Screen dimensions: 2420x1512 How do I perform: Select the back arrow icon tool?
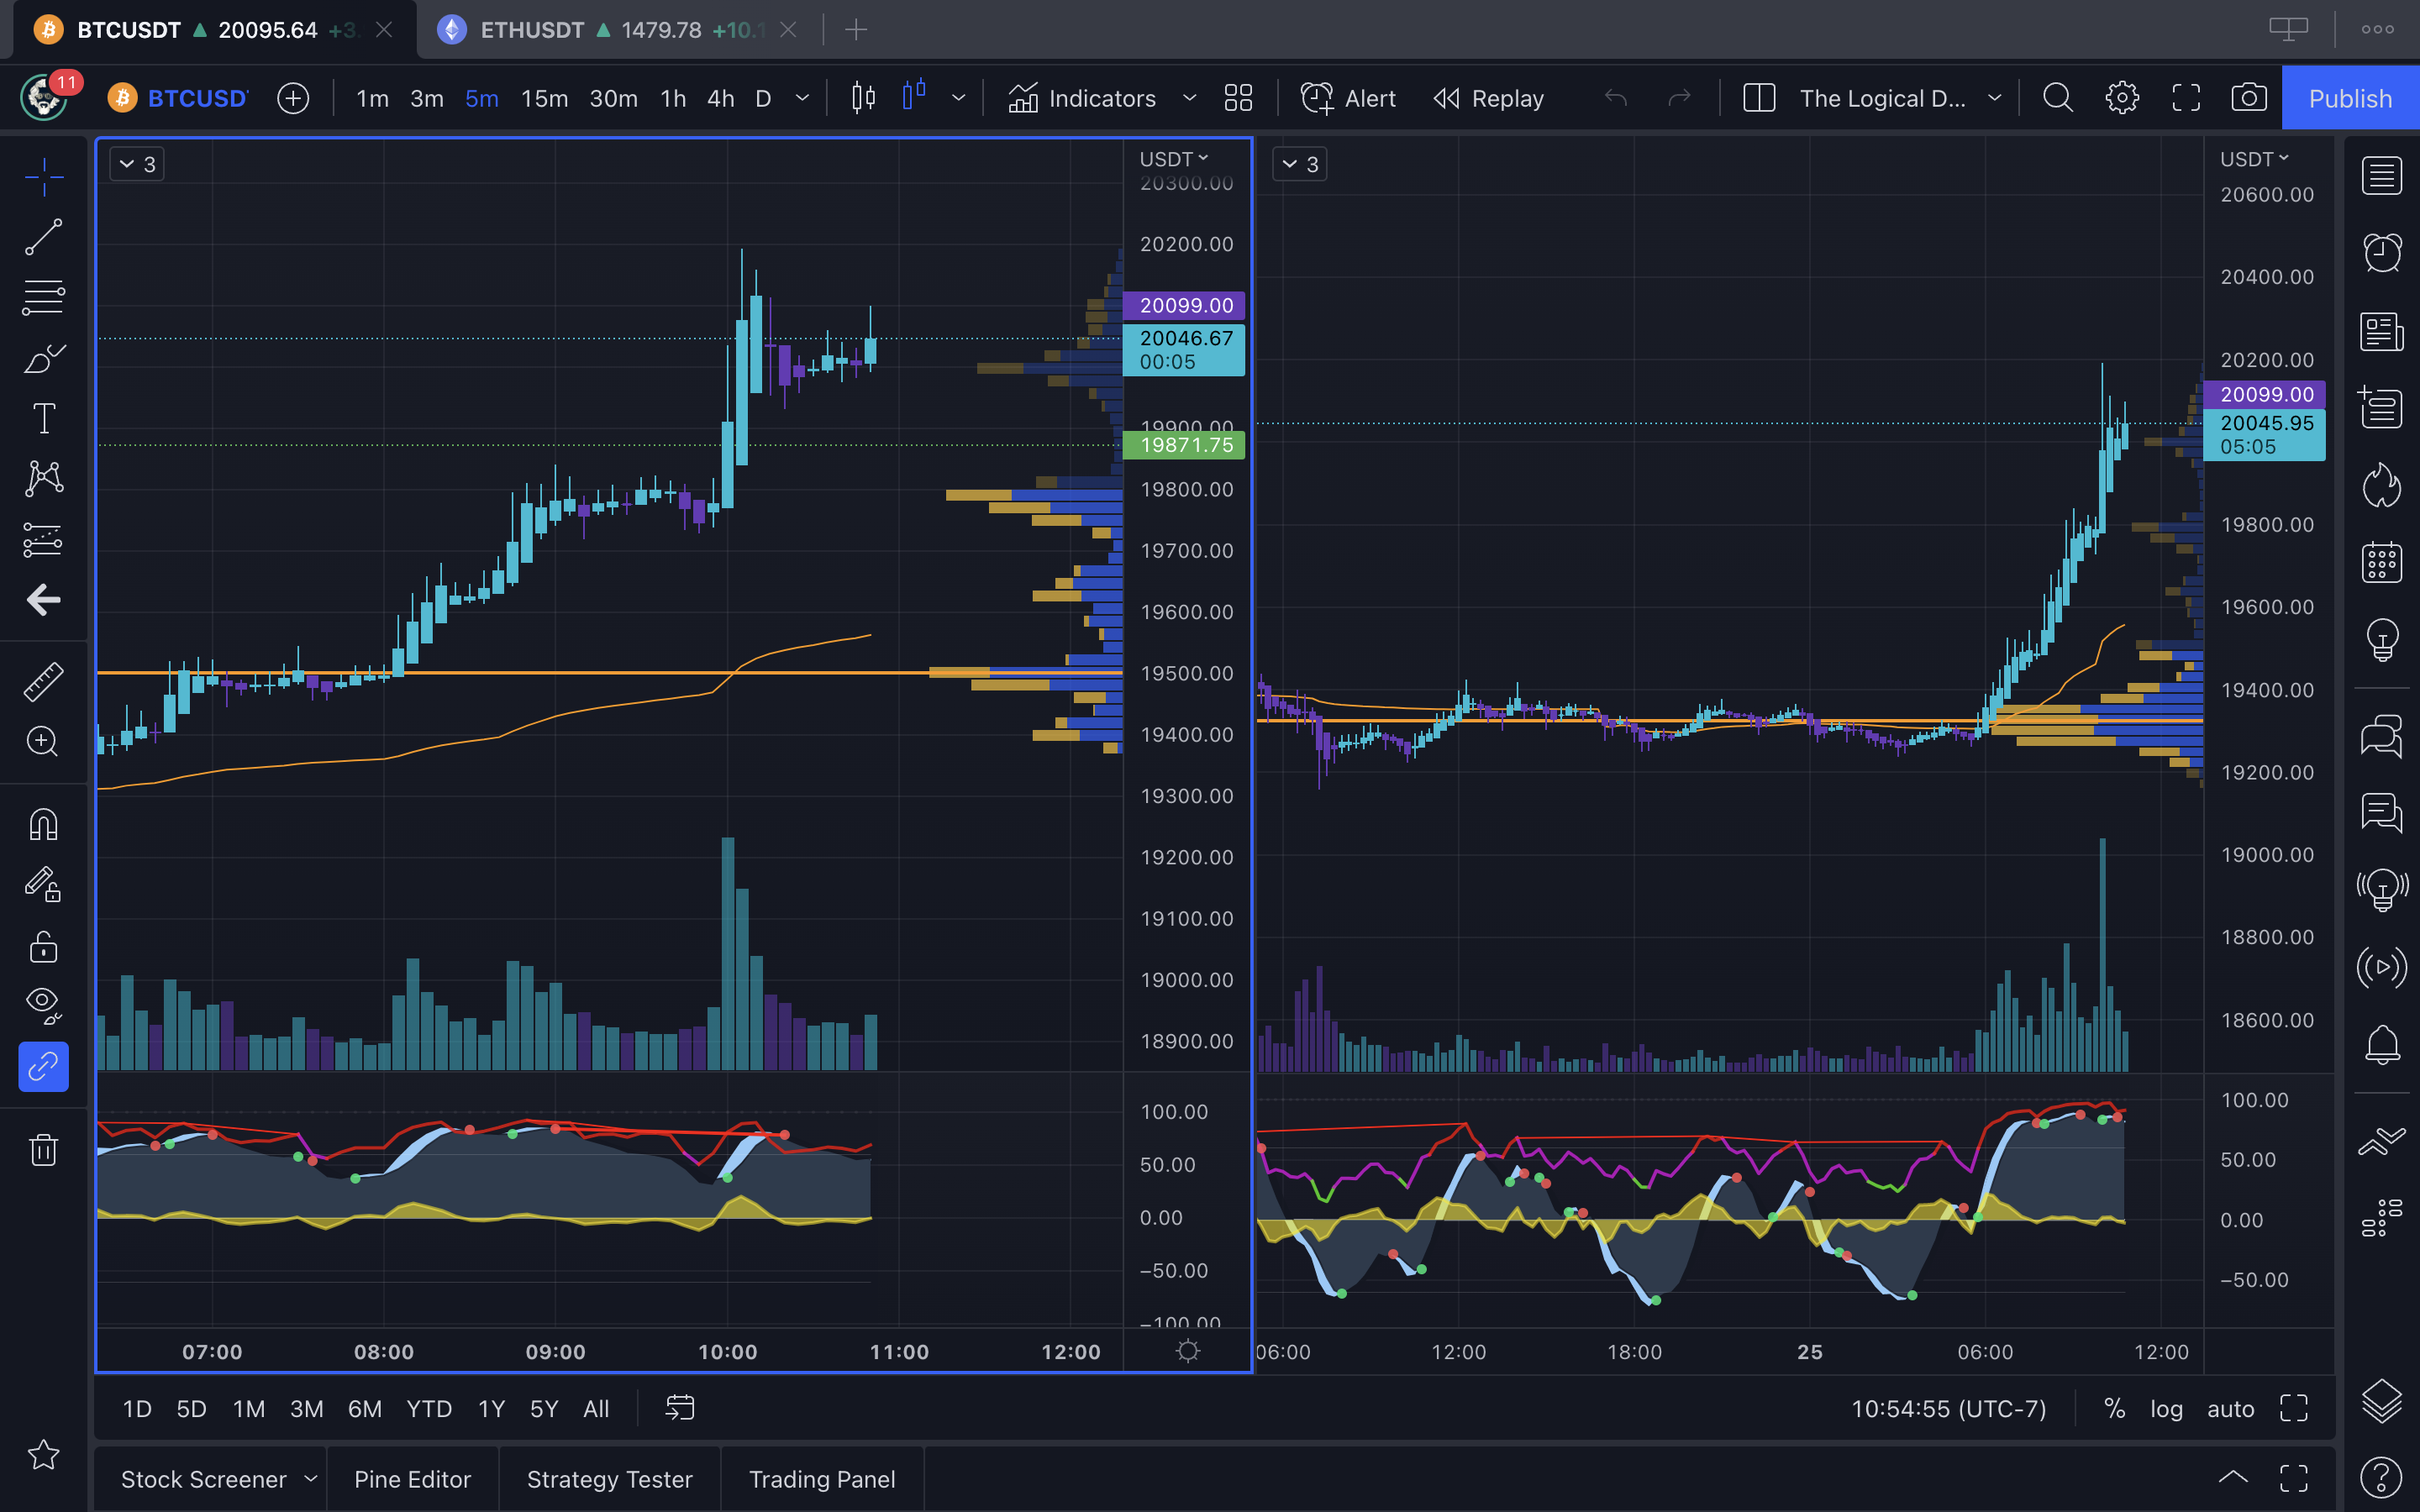pyautogui.click(x=44, y=600)
